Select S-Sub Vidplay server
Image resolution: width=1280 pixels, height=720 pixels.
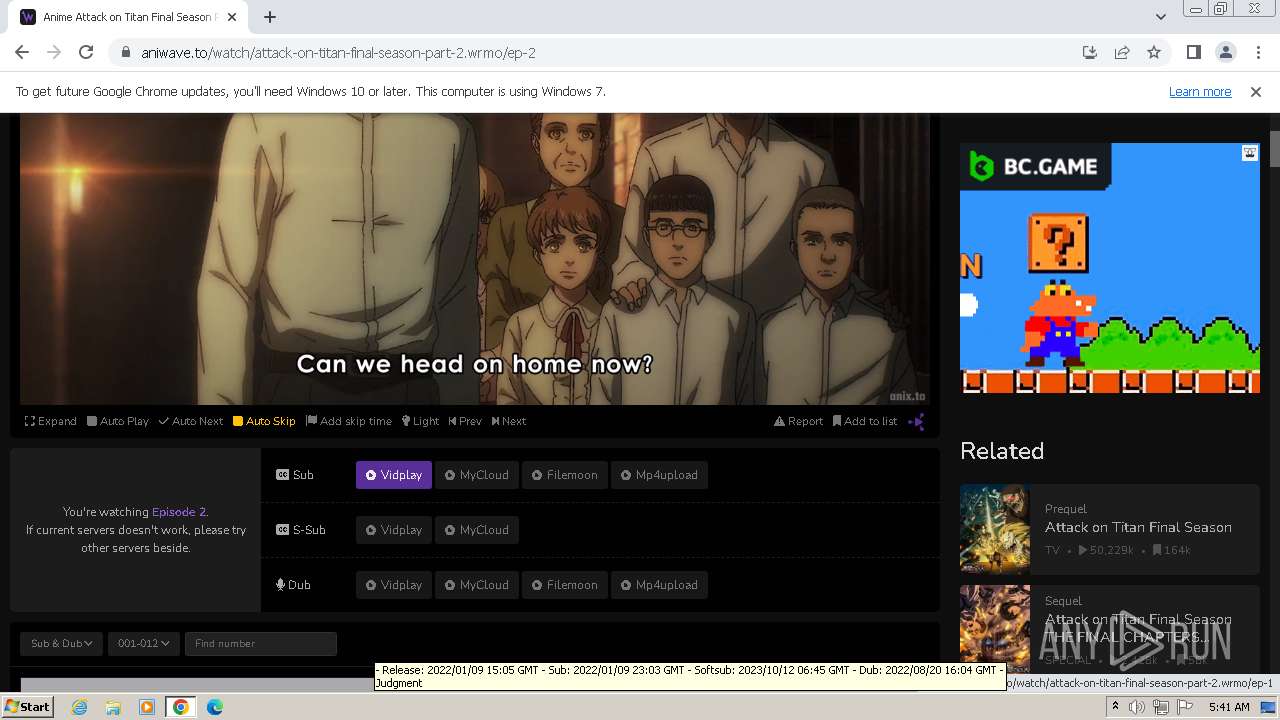[394, 530]
